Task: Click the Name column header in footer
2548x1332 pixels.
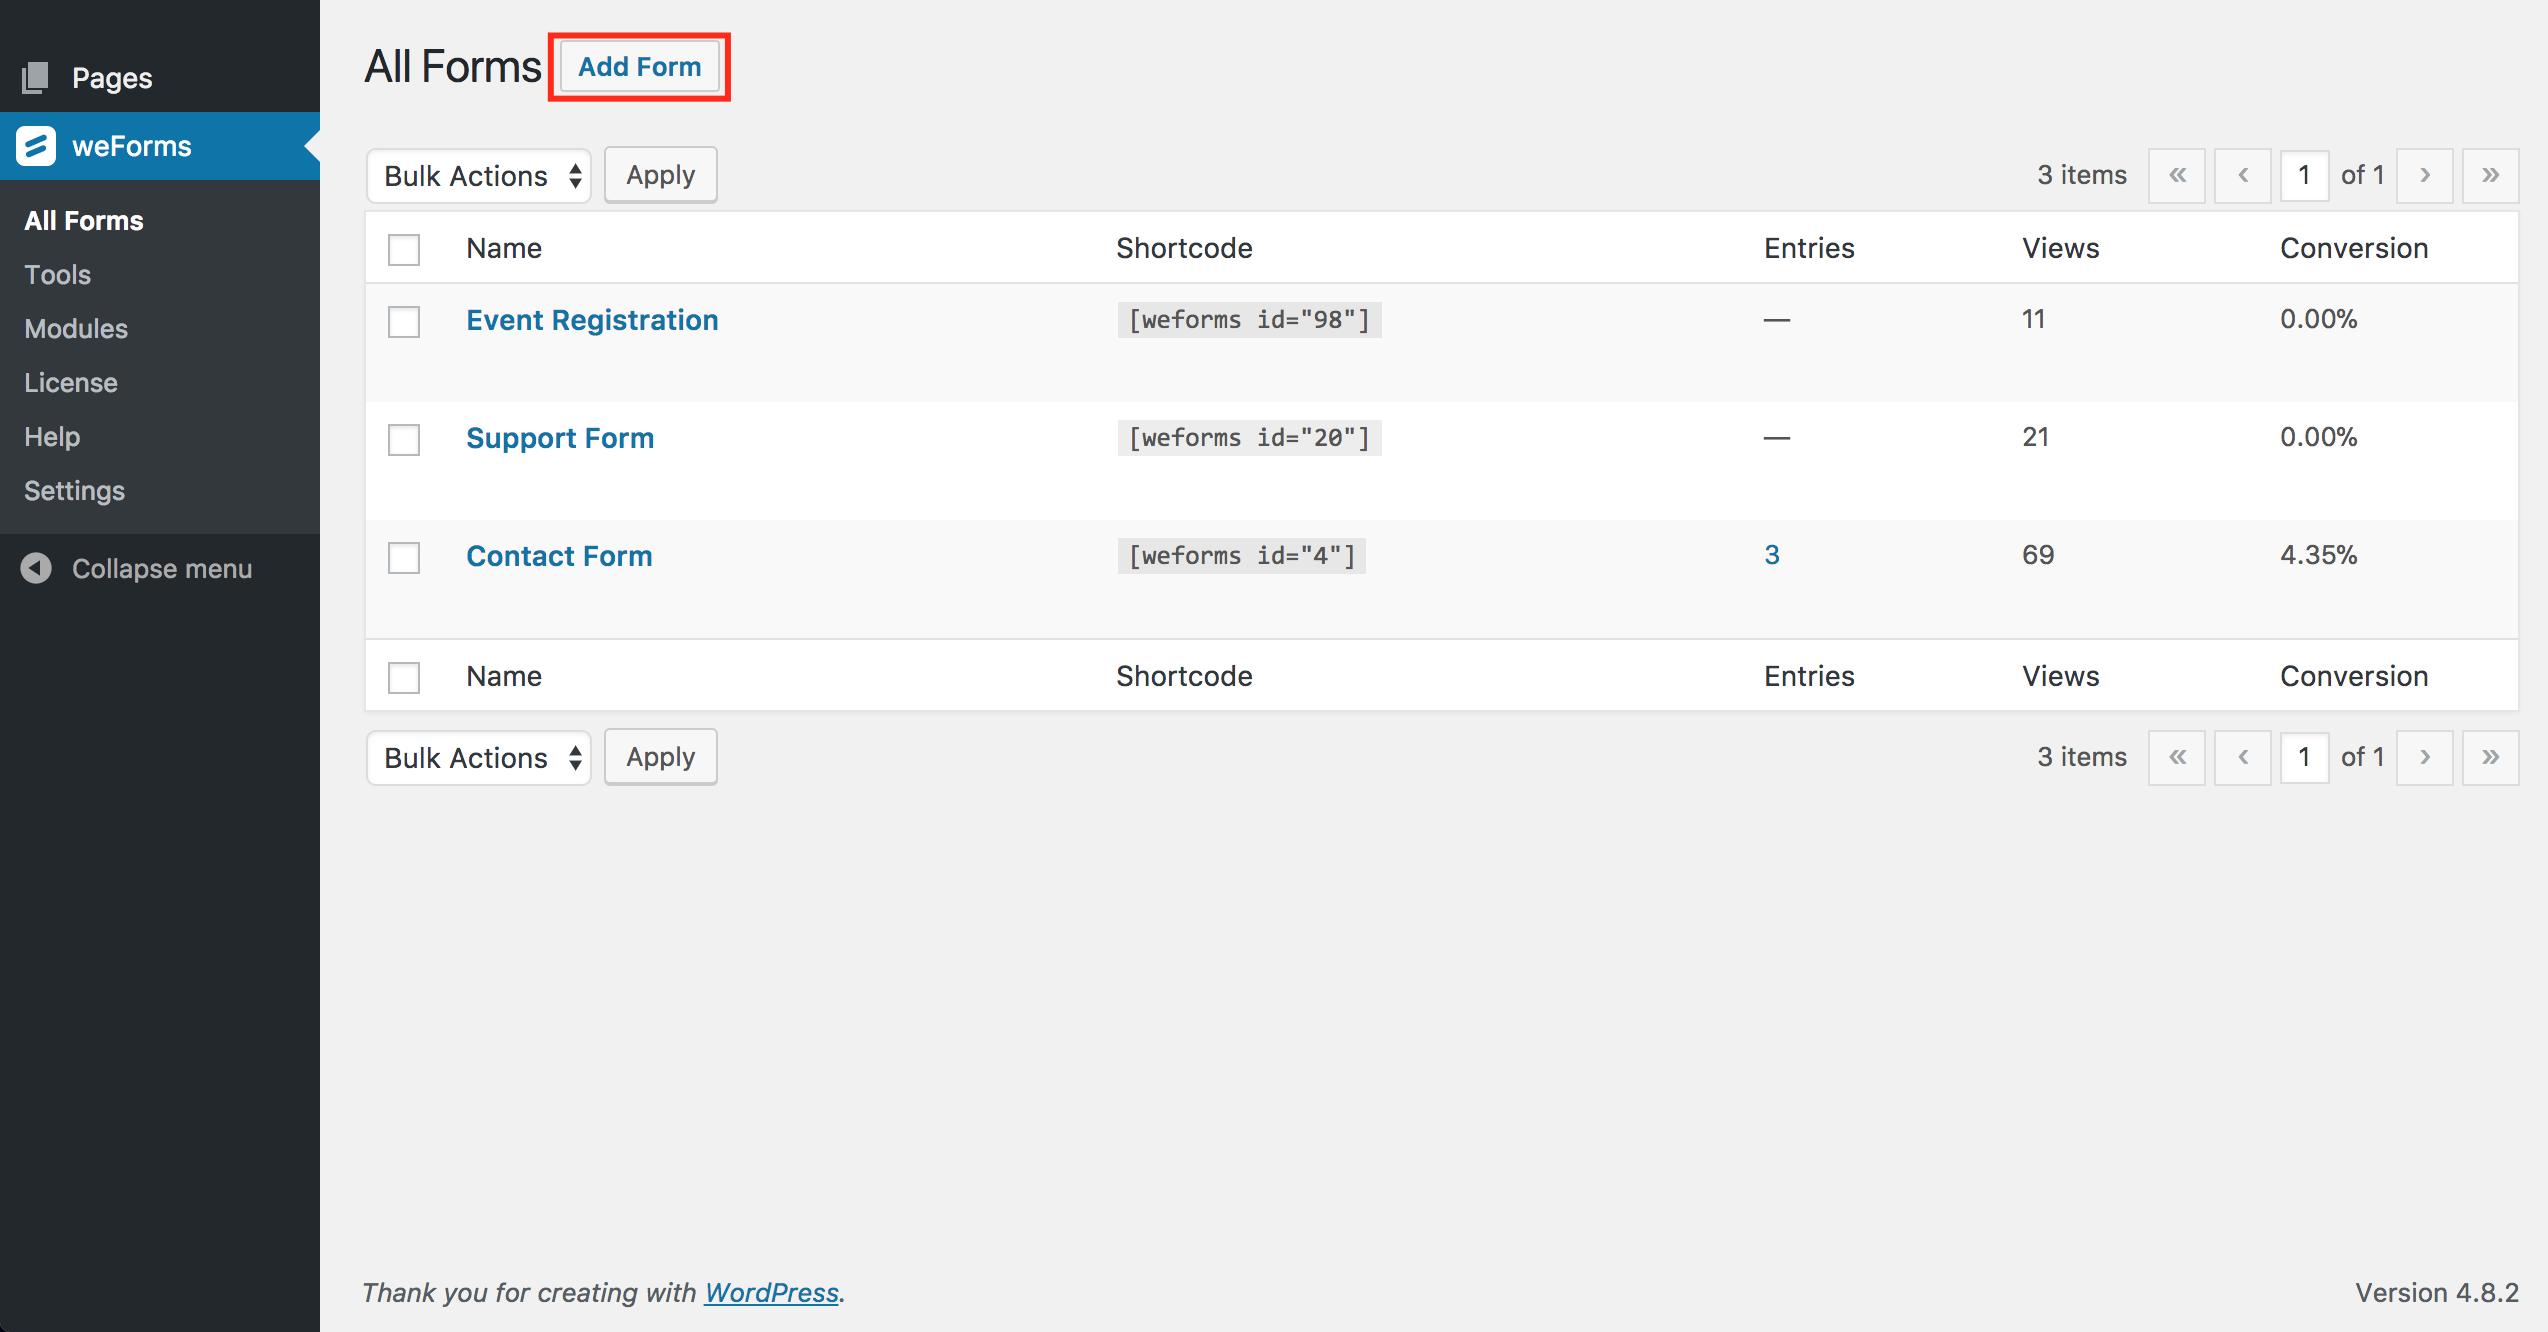Action: click(x=504, y=676)
